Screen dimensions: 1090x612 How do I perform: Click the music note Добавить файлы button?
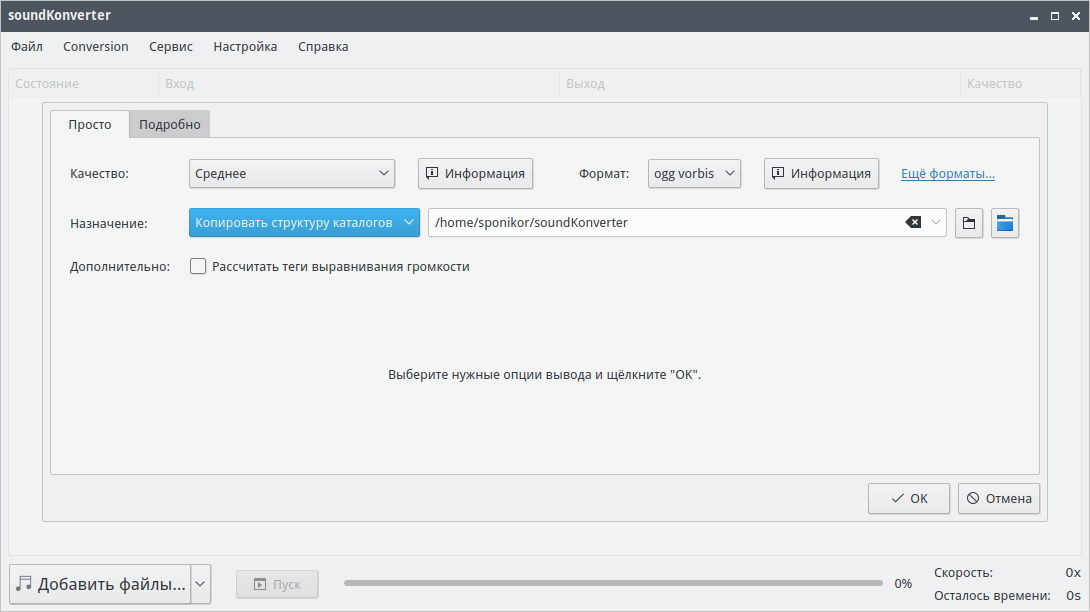(x=100, y=584)
